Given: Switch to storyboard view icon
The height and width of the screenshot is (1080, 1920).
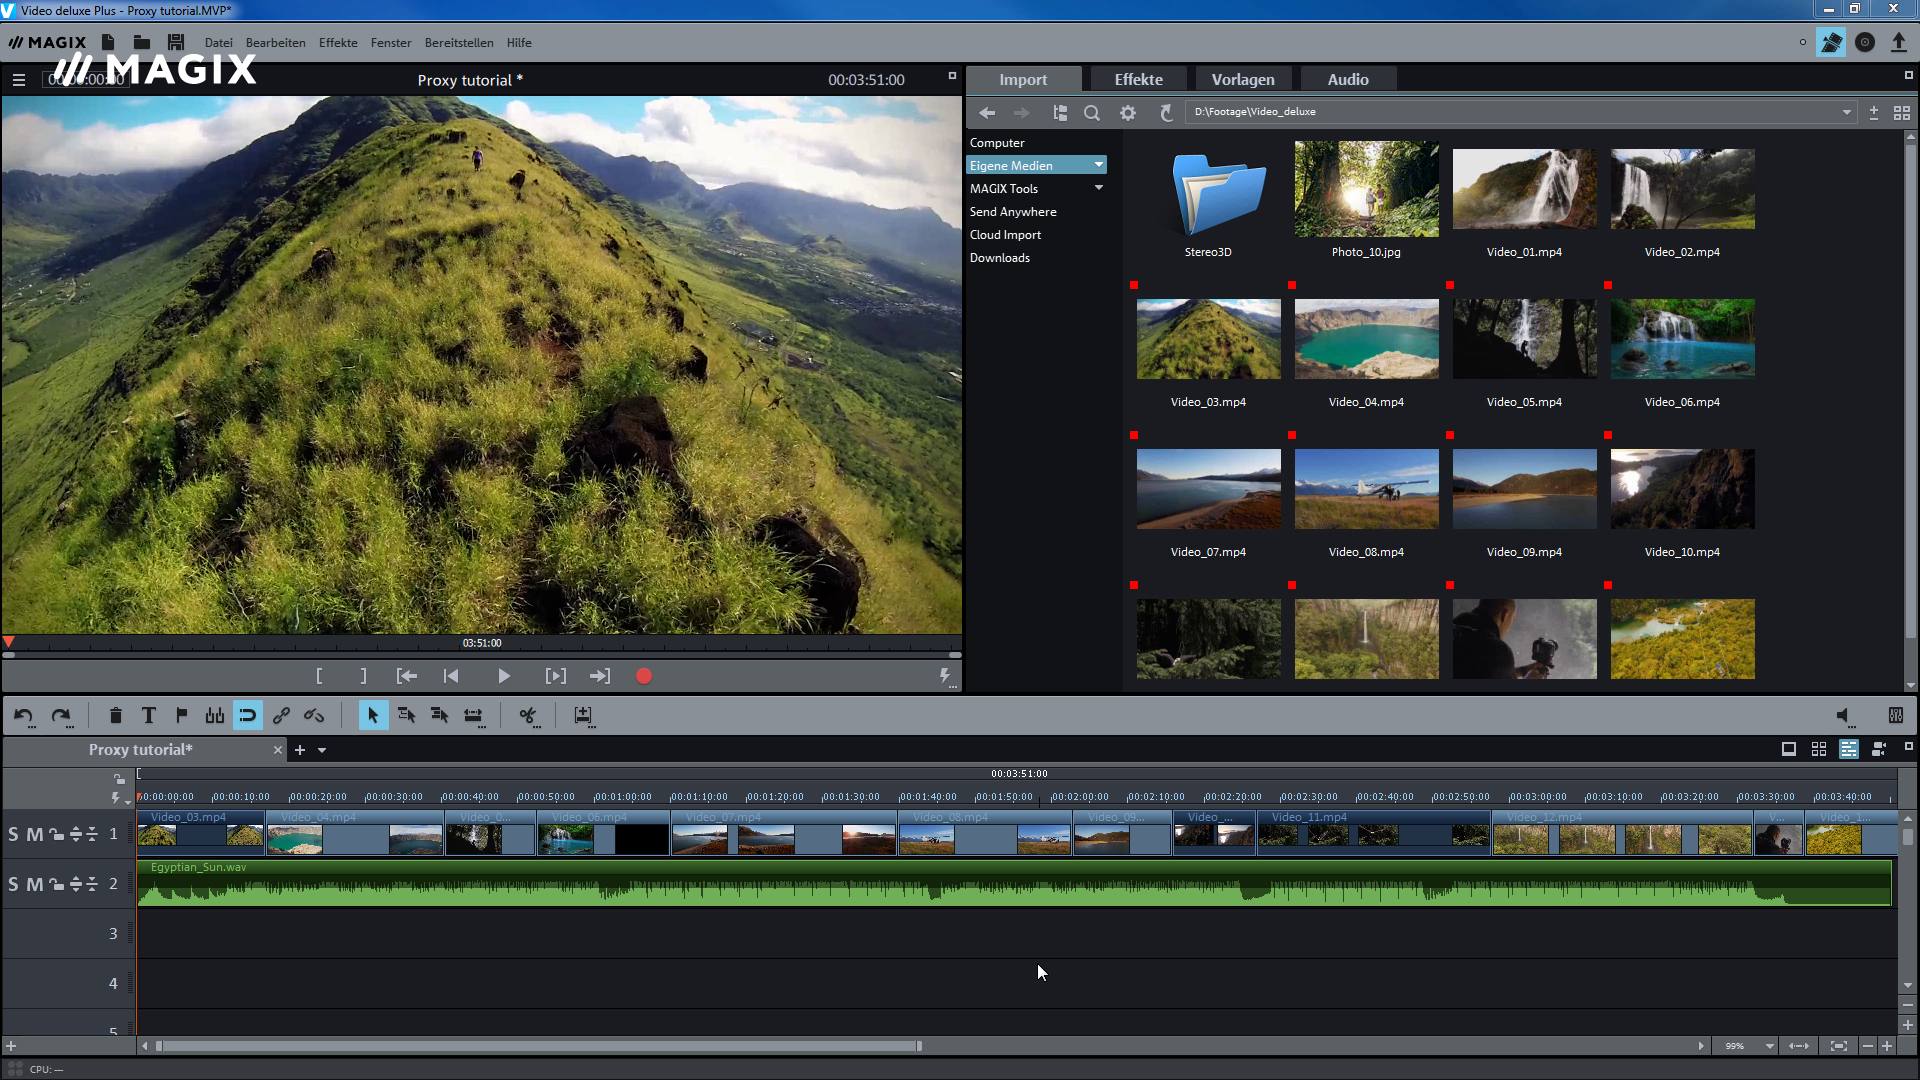Looking at the screenshot, I should coord(1789,749).
